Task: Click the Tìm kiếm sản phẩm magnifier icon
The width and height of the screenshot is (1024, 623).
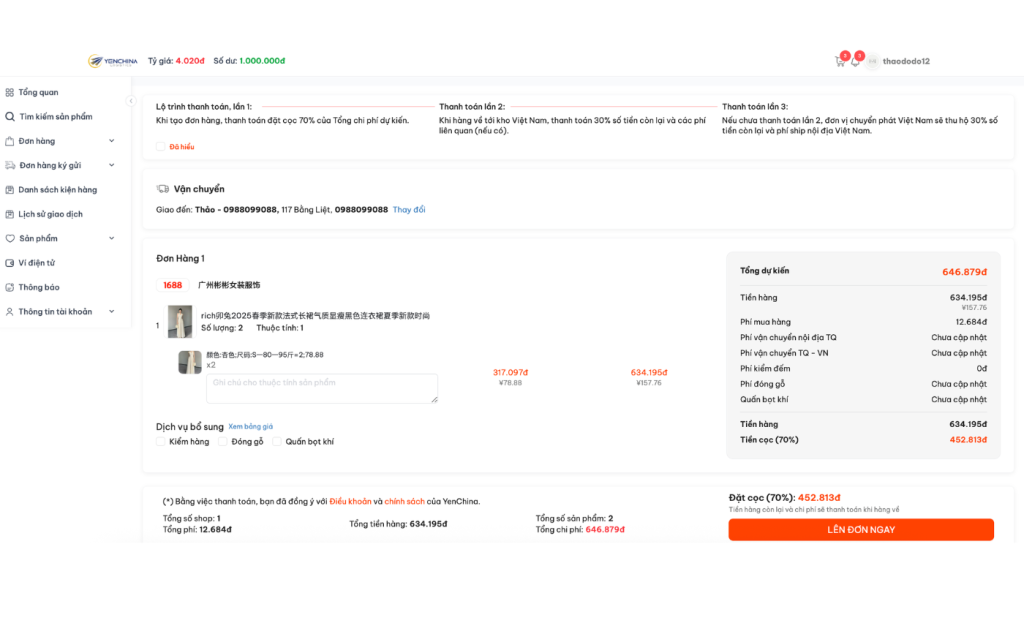Action: point(10,116)
